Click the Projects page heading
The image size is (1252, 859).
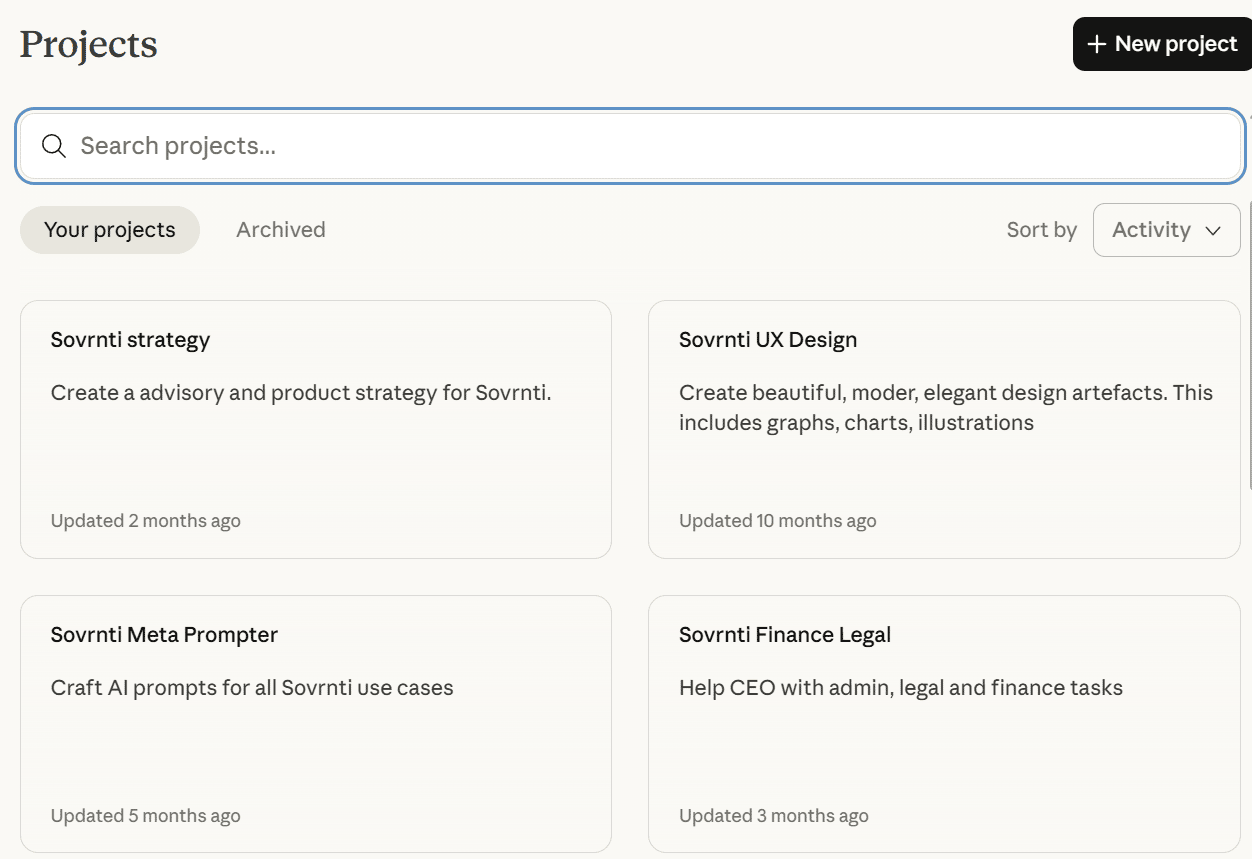89,45
